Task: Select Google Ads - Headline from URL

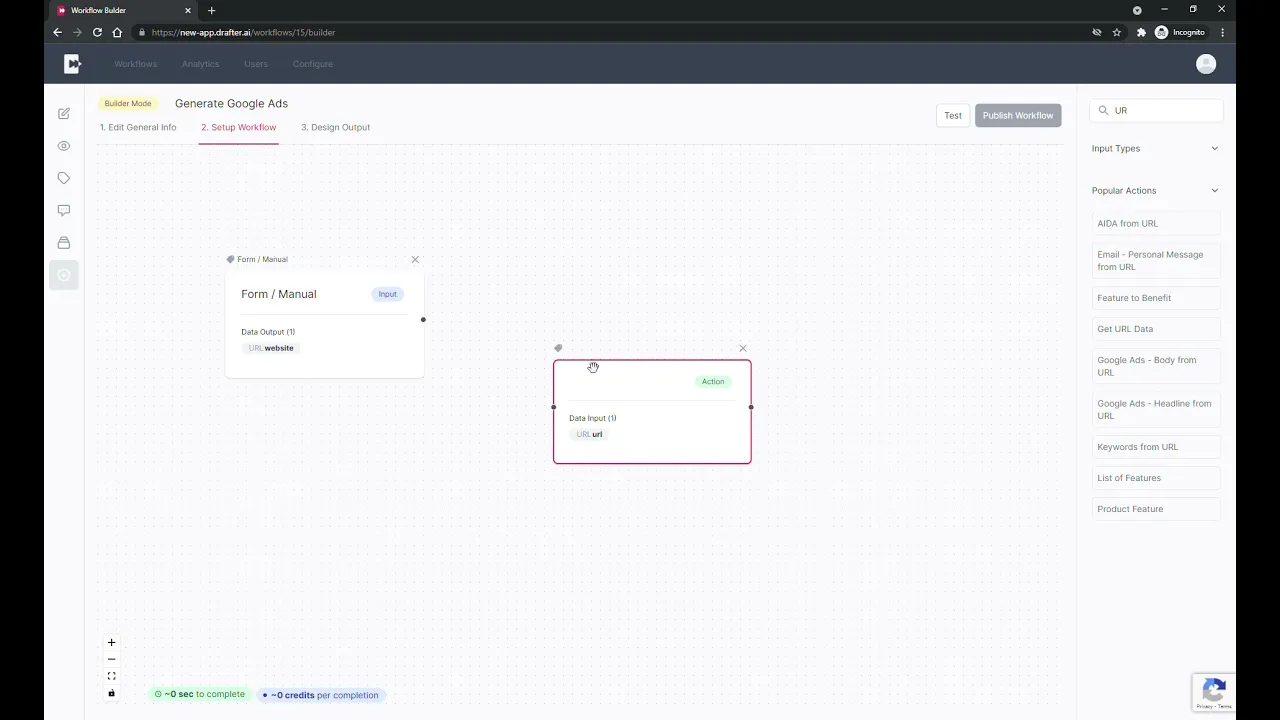Action: click(x=1157, y=410)
